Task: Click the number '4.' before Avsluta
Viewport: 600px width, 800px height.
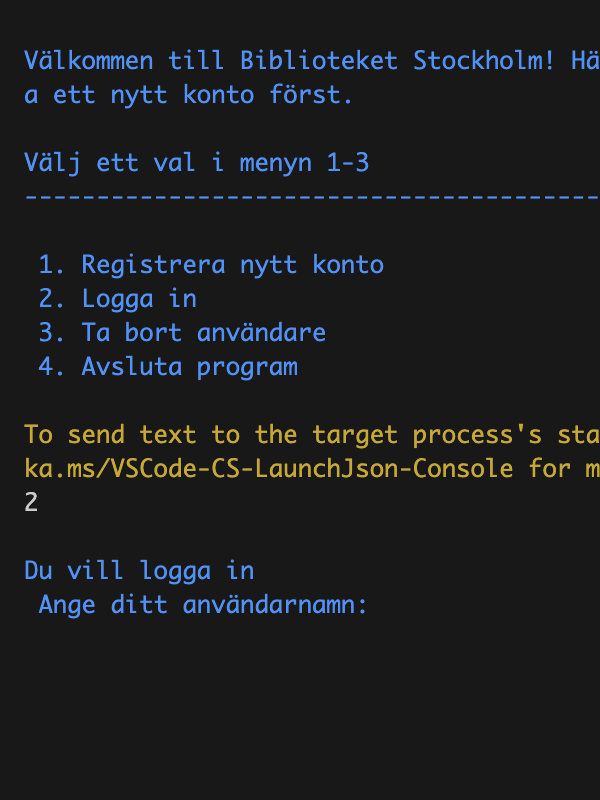Action: point(52,367)
